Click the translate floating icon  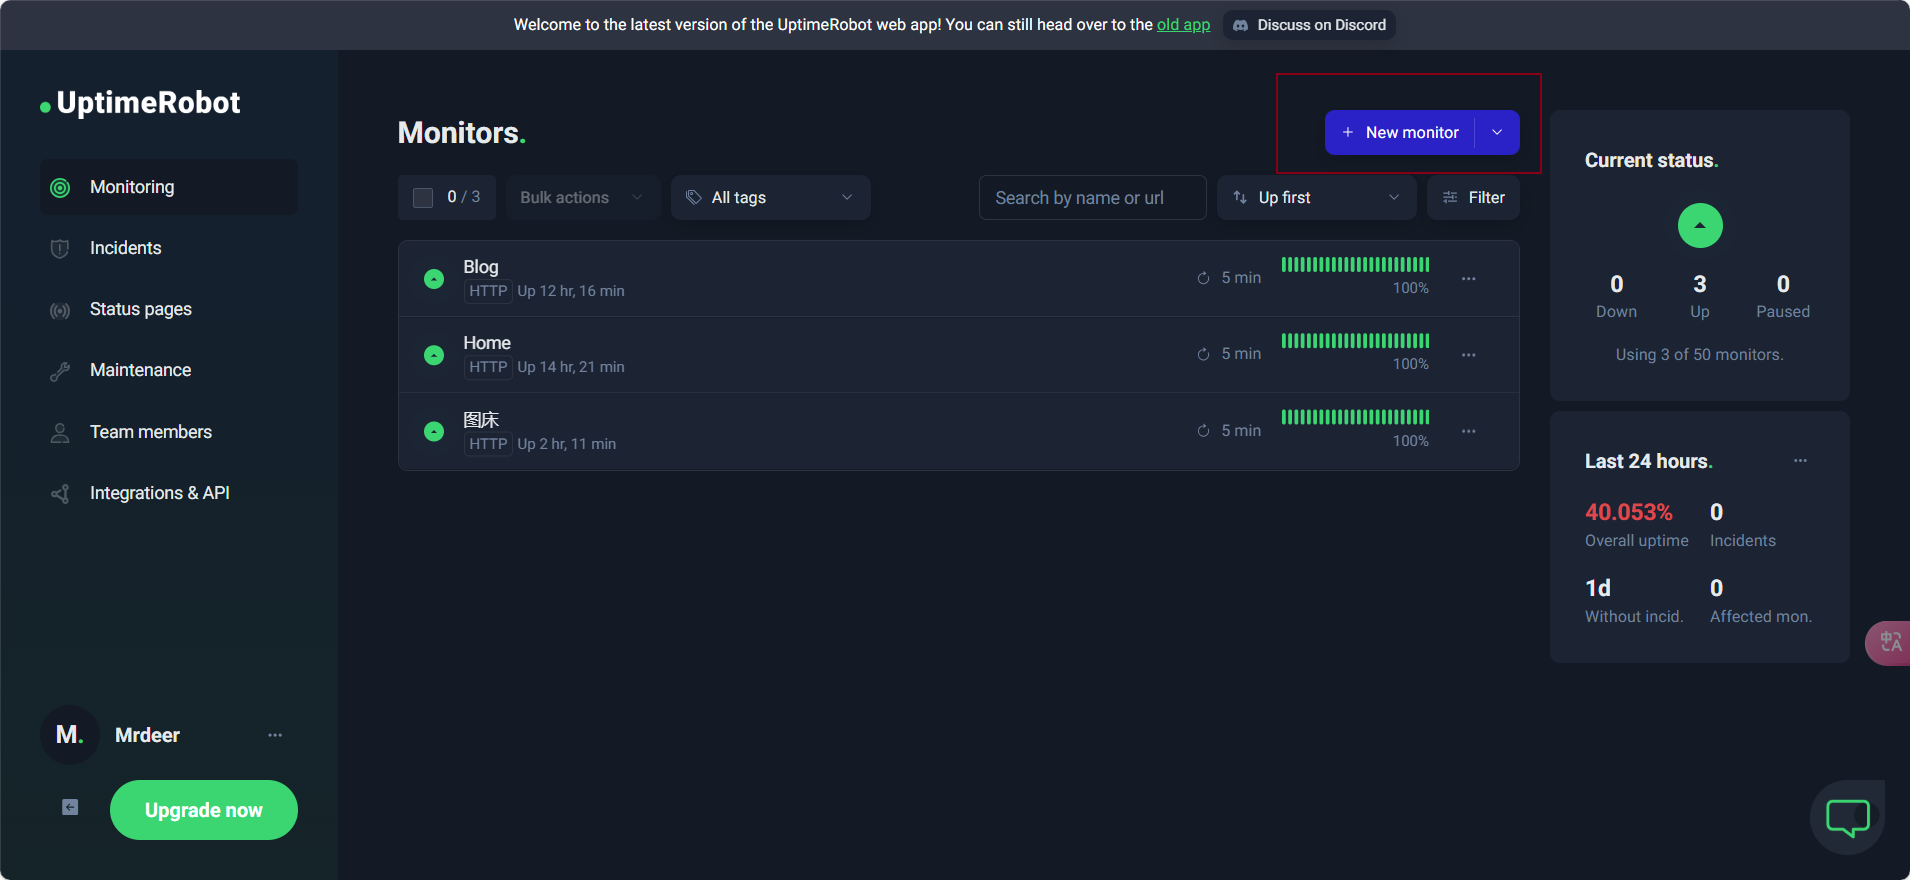pyautogui.click(x=1889, y=643)
